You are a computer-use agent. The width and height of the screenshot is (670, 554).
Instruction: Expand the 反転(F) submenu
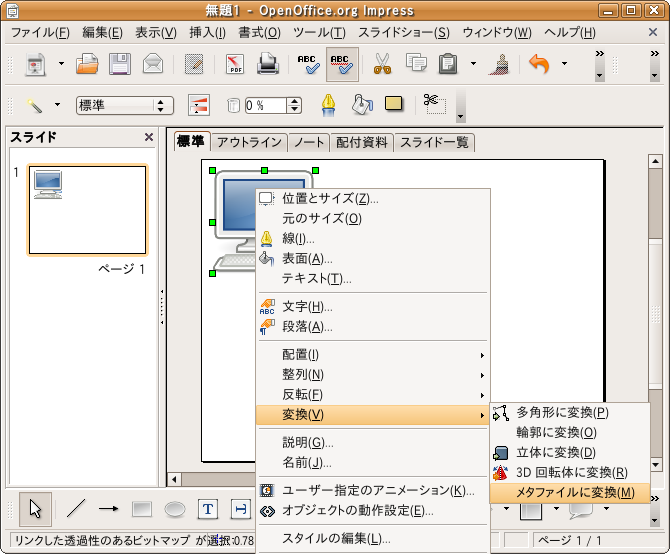[373, 395]
